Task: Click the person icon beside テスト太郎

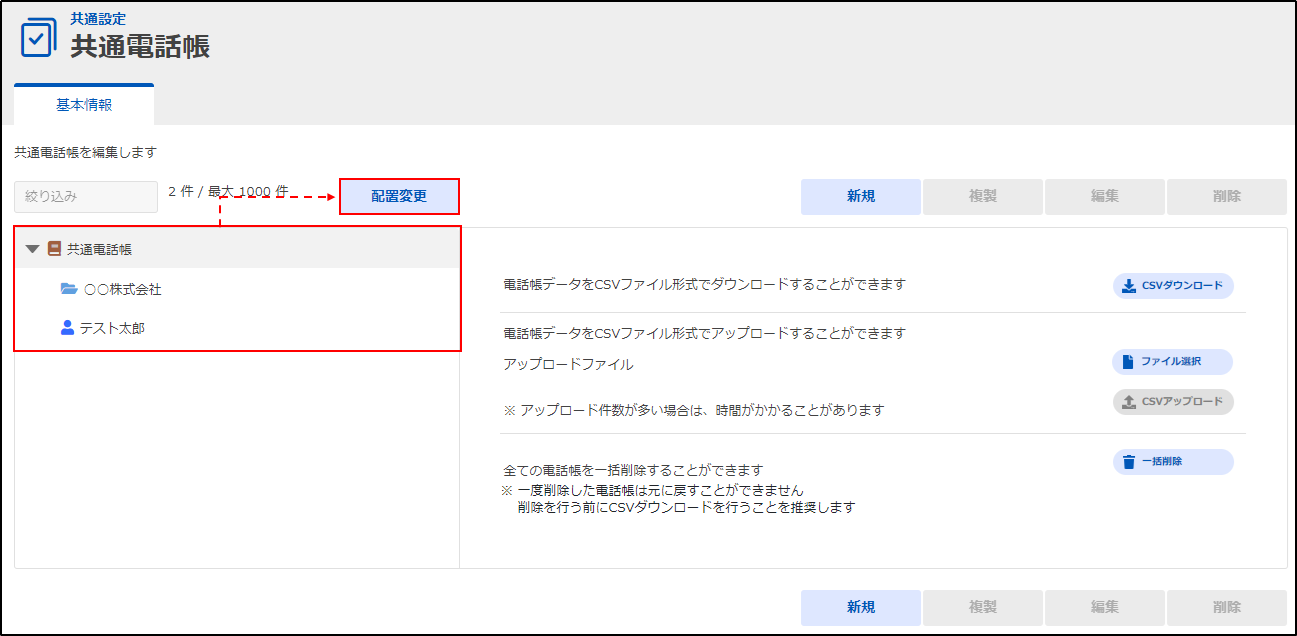Action: tap(68, 327)
